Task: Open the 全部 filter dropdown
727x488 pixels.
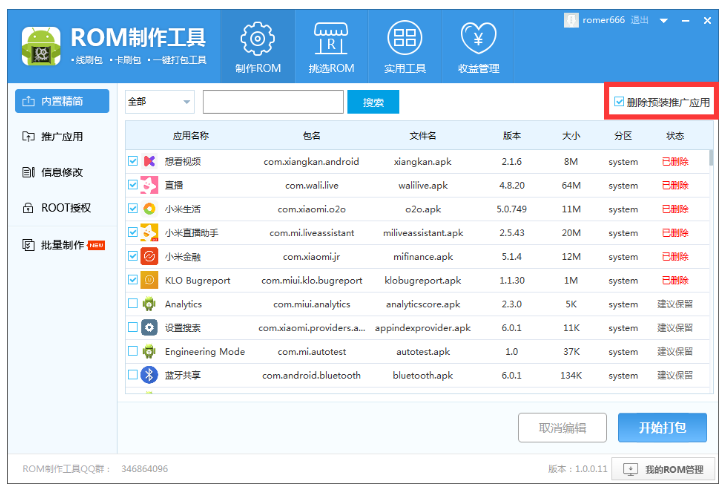Action: [x=160, y=102]
